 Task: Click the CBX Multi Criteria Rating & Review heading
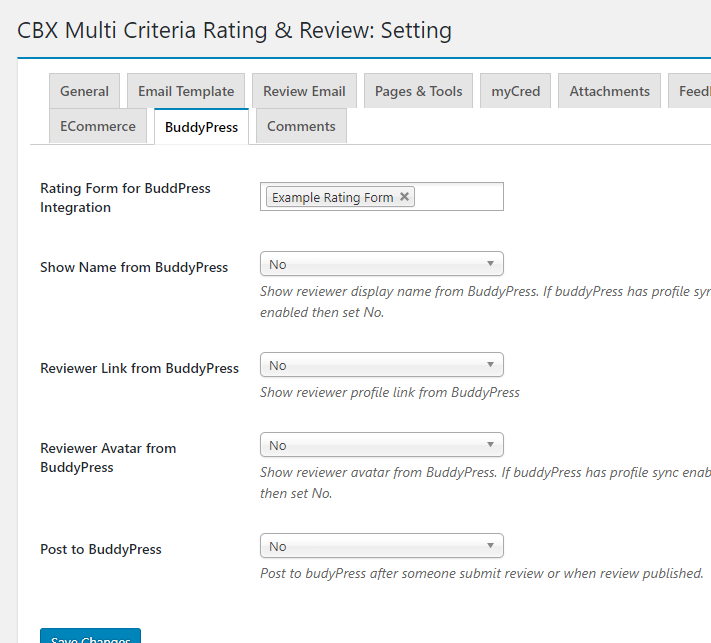click(x=234, y=30)
